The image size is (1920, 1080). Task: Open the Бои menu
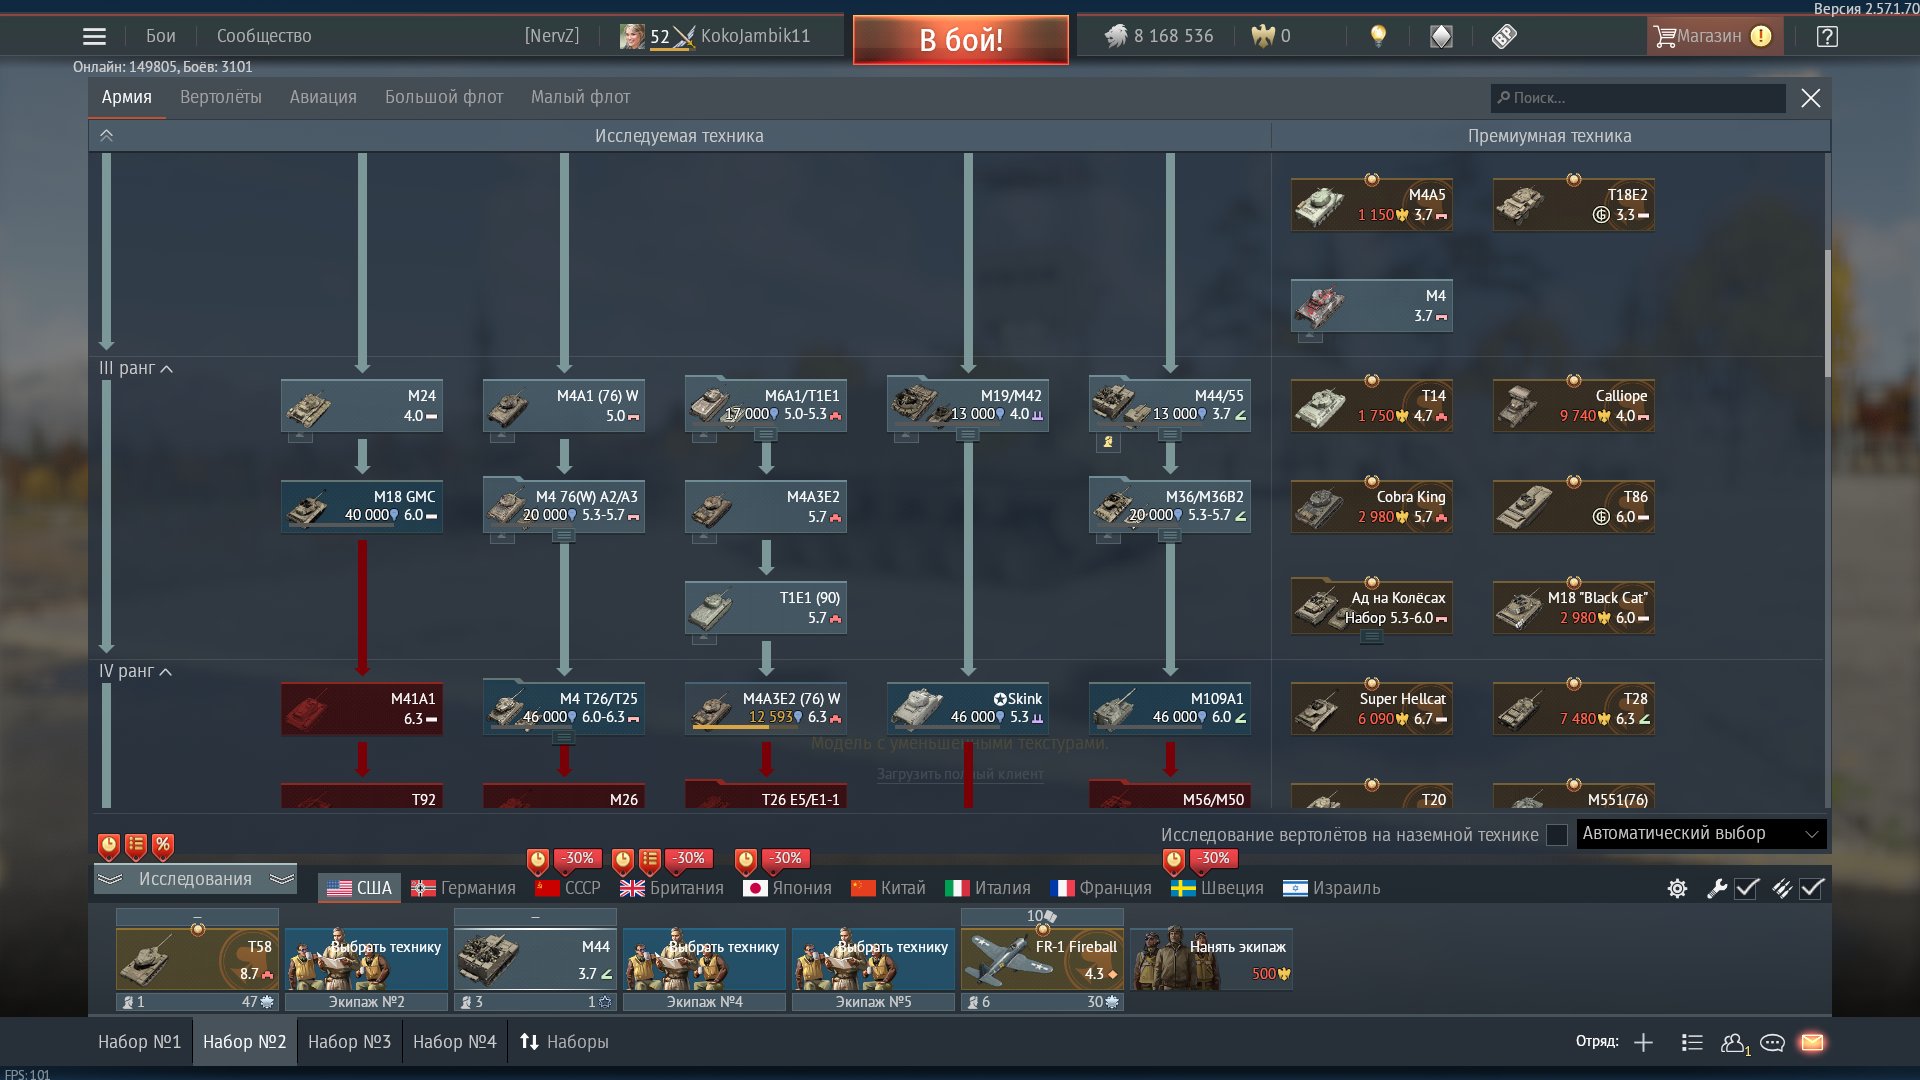[x=161, y=37]
